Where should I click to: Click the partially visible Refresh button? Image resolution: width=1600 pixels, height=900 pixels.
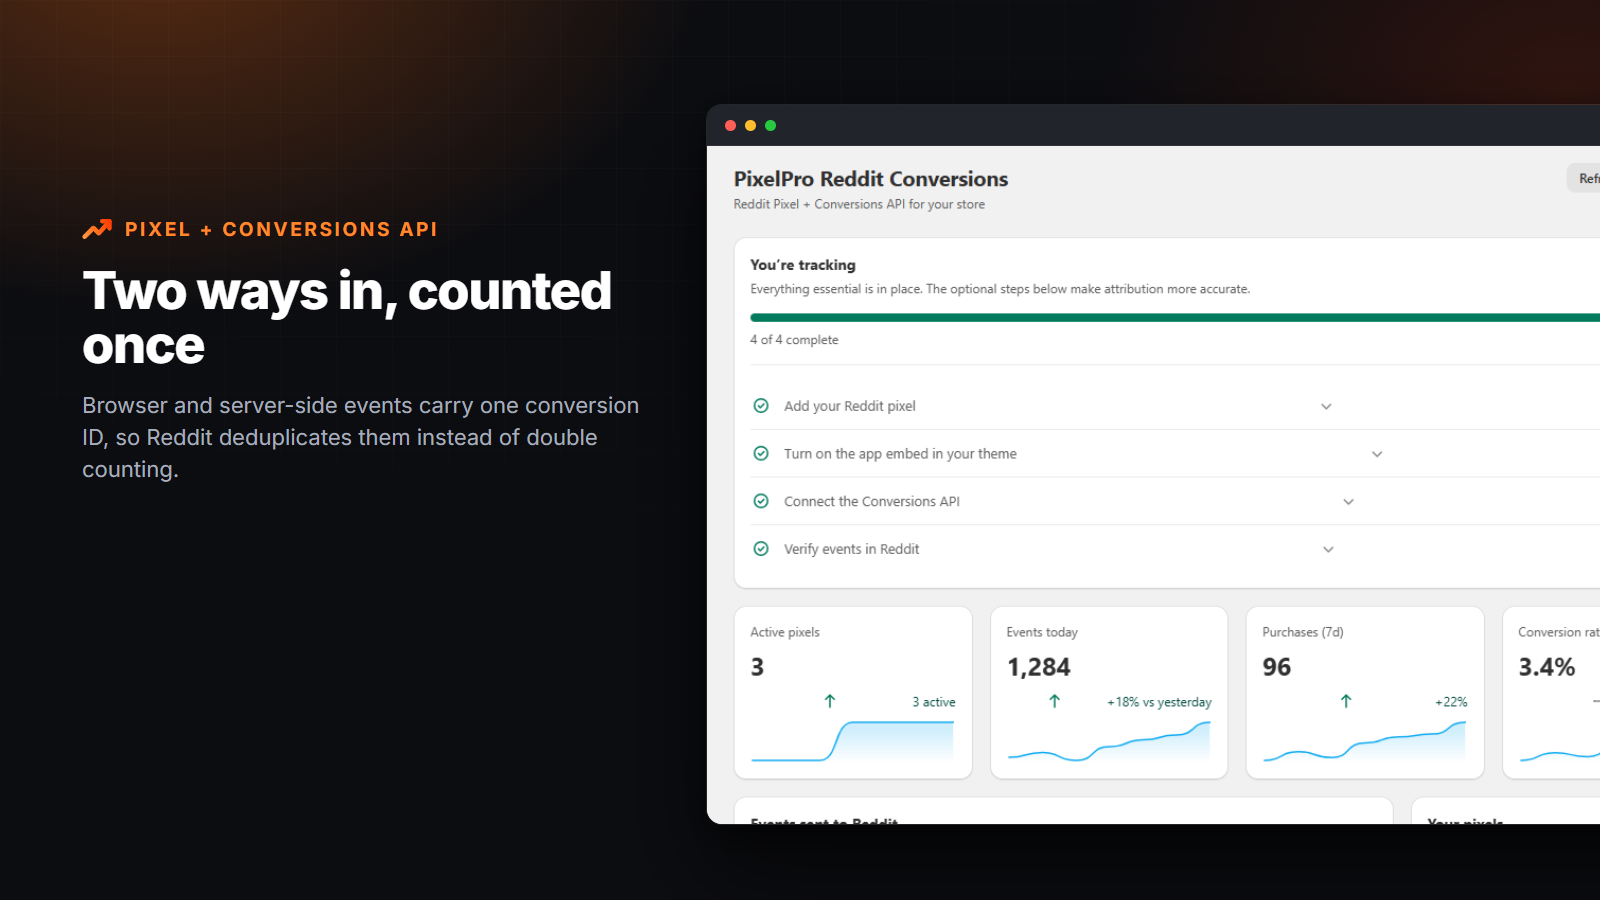coord(1584,178)
